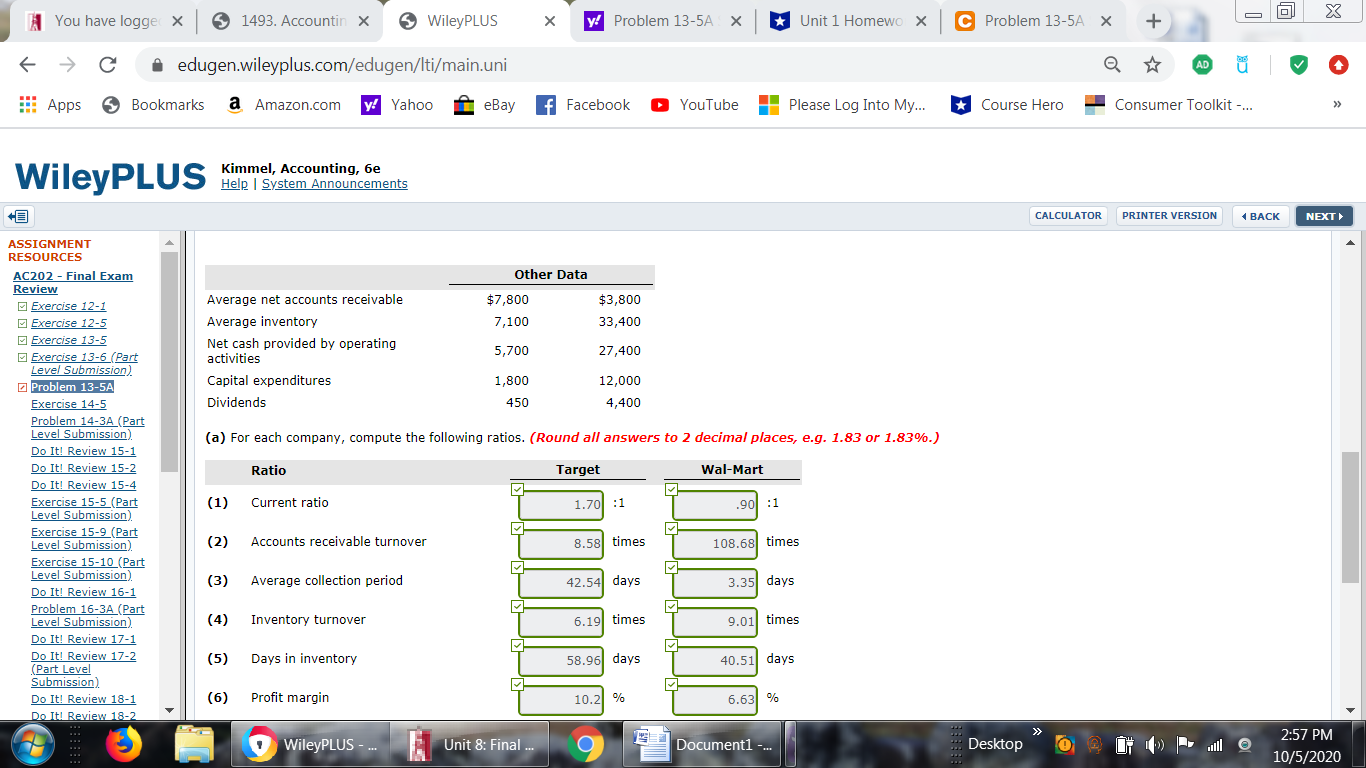1366x768 pixels.
Task: Expand the Desktop toolbar chevron in taskbar
Action: pos(1037,734)
